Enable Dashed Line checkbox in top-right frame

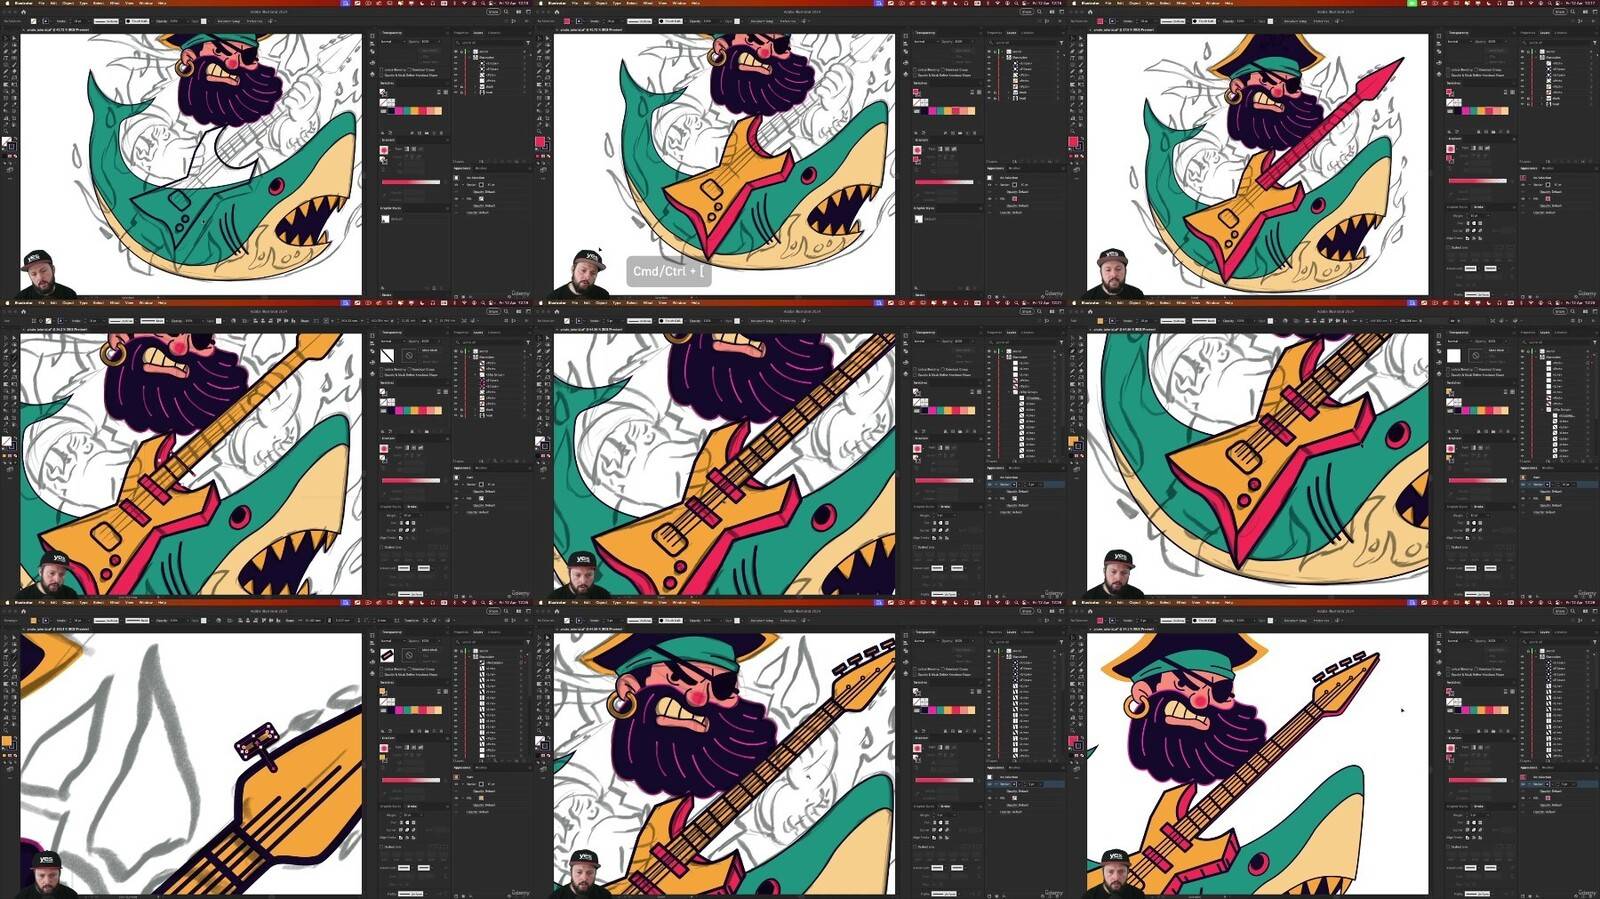(1448, 247)
